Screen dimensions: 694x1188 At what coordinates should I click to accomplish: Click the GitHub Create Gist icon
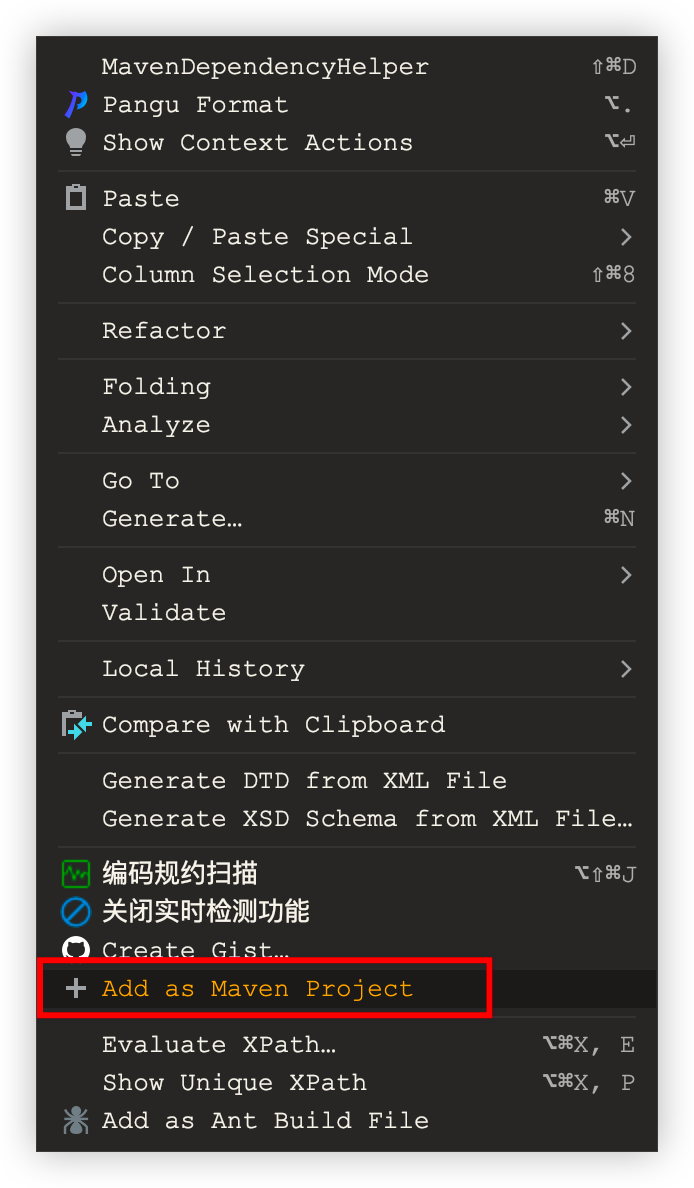[x=76, y=949]
